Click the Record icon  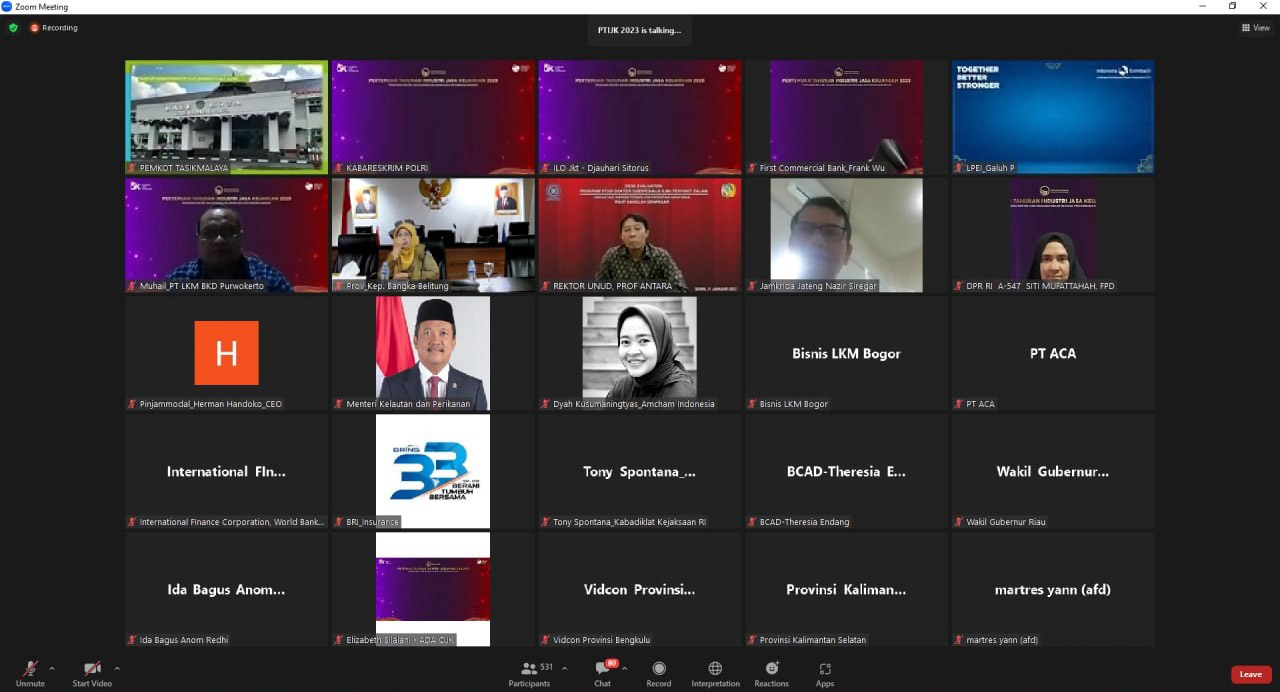click(659, 668)
